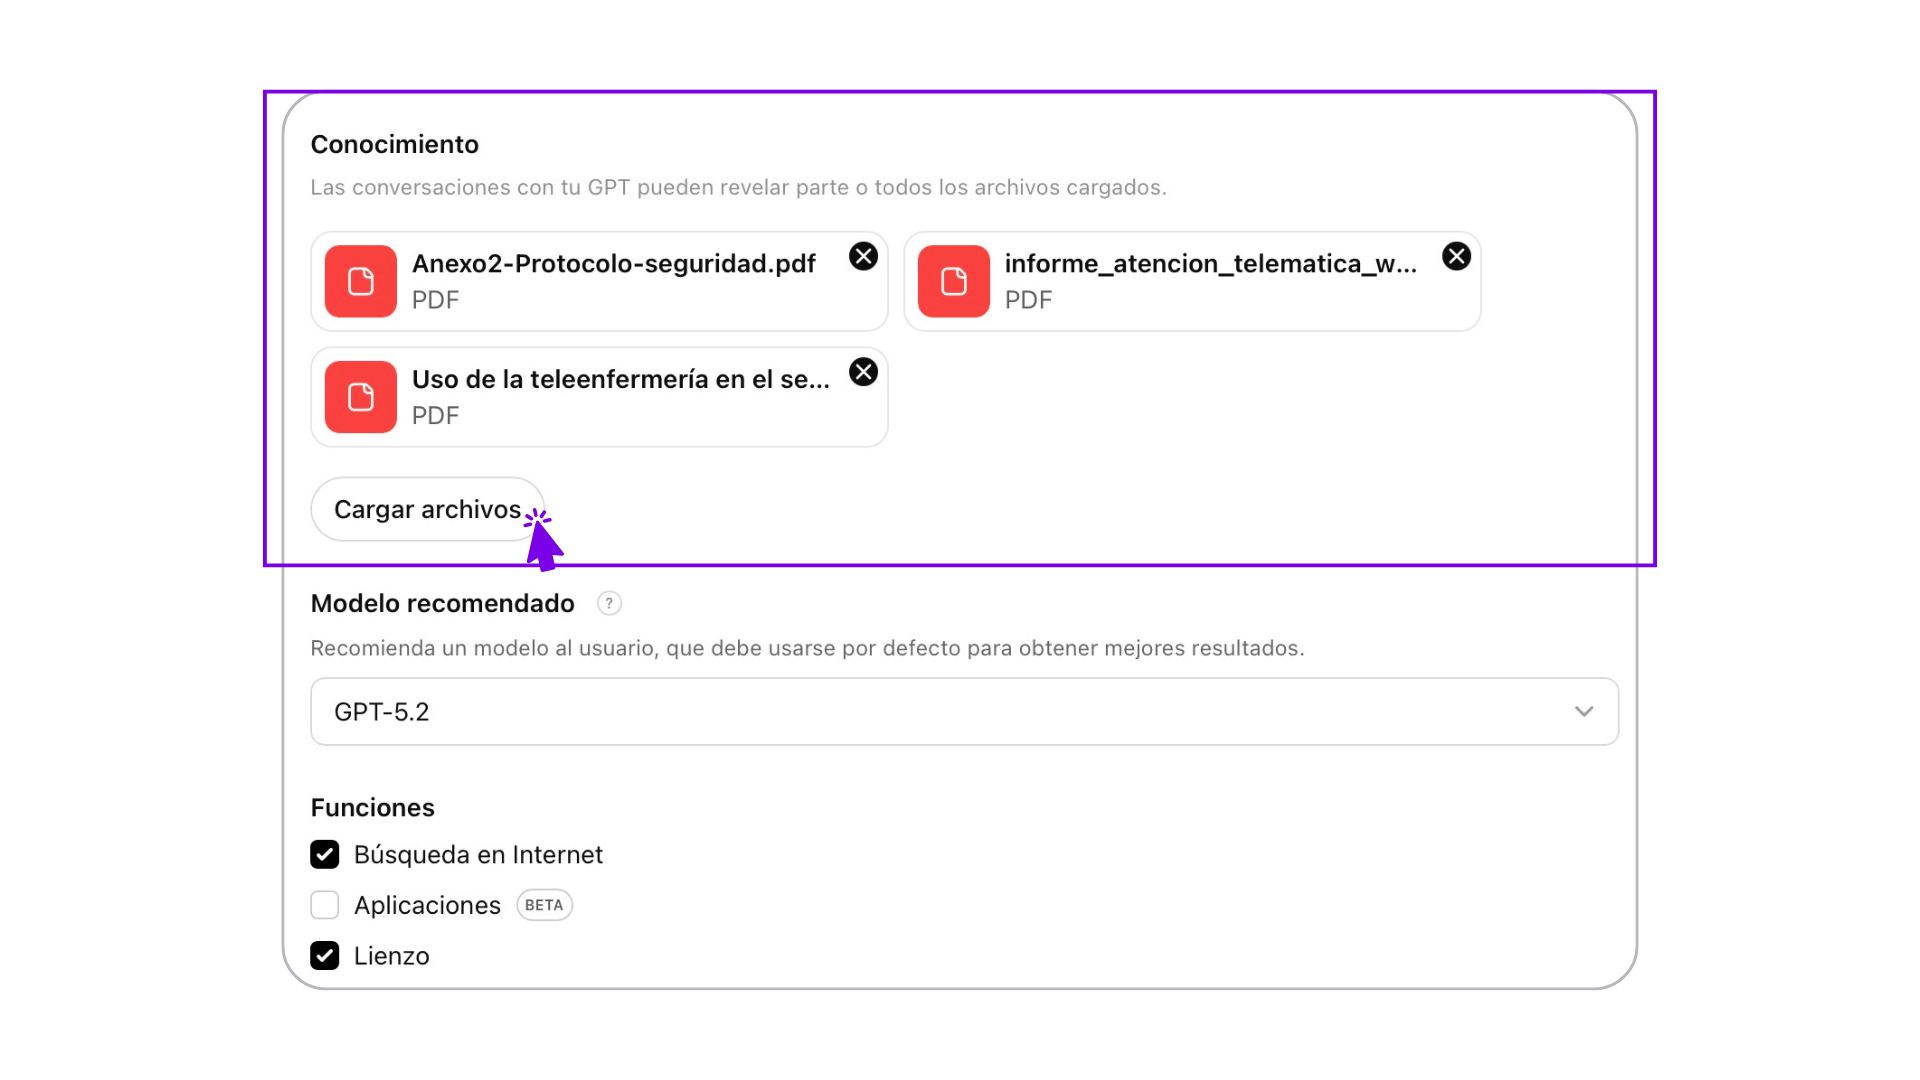1920x1080 pixels.
Task: Click the informe_atencion_telematica PDF file icon
Action: tap(954, 281)
